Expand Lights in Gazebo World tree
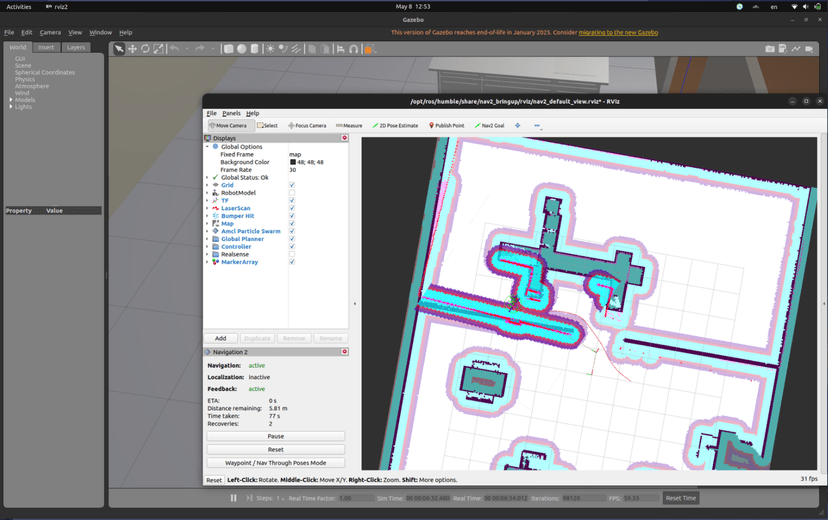828x520 pixels. (x=11, y=107)
